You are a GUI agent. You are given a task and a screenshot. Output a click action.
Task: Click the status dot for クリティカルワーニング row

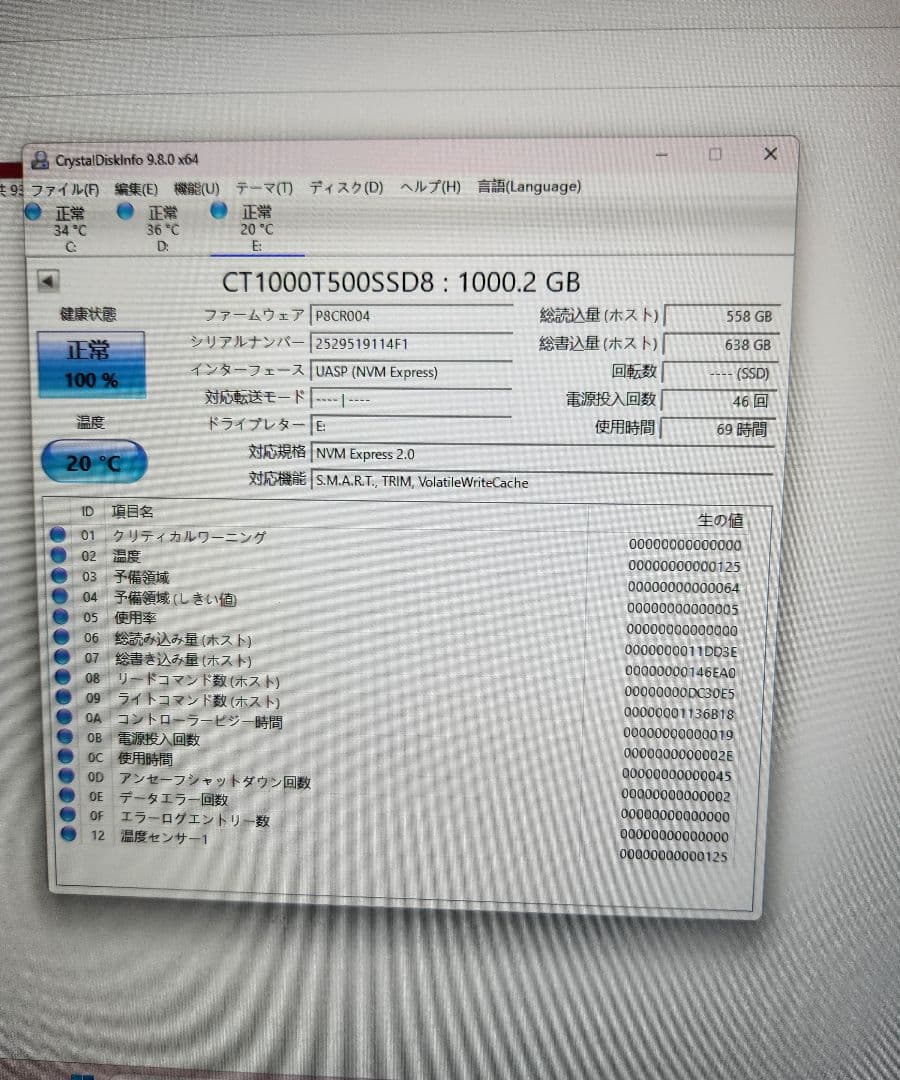coord(57,534)
